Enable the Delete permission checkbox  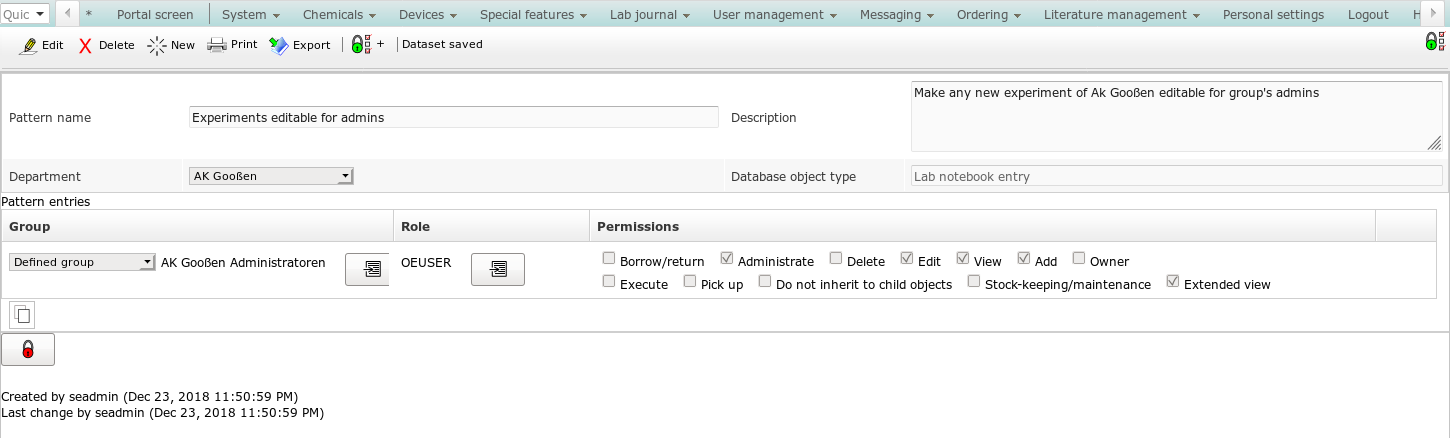(836, 259)
